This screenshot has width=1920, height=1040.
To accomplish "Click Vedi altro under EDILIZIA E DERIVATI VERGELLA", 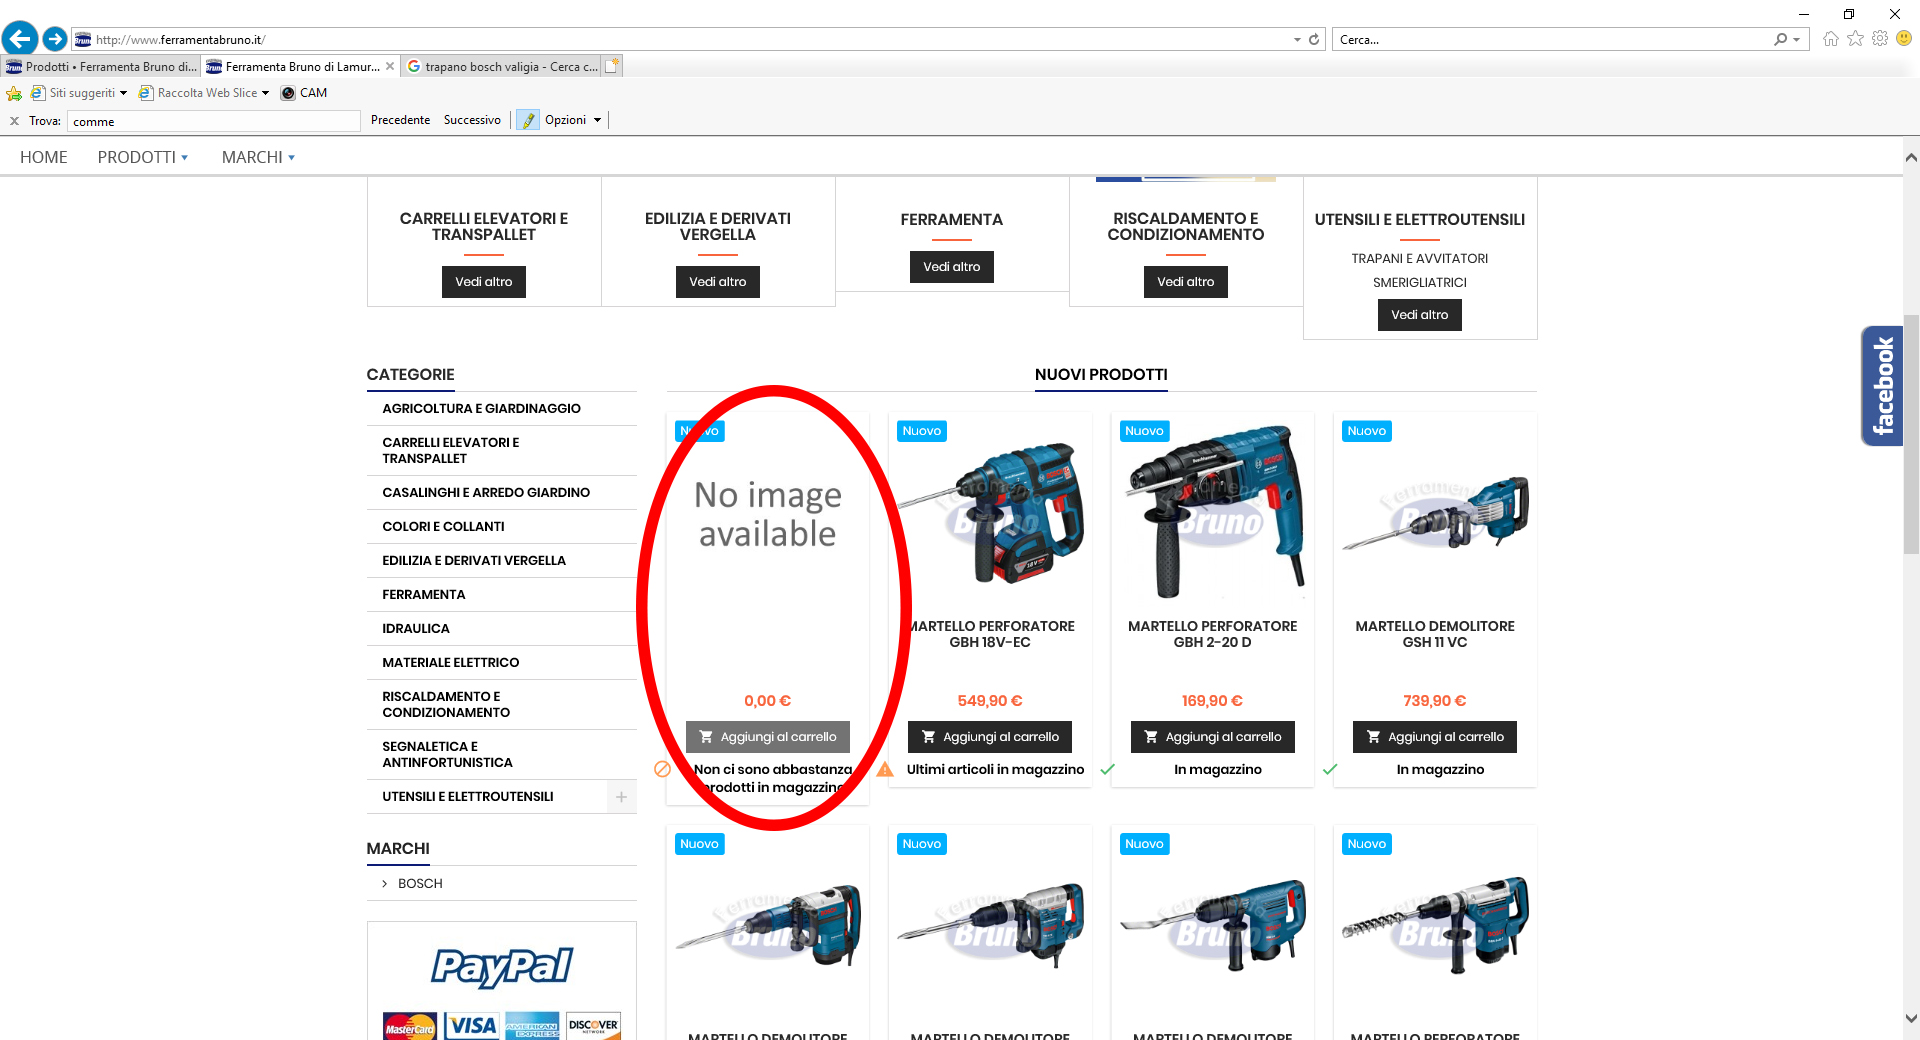I will click(x=718, y=282).
